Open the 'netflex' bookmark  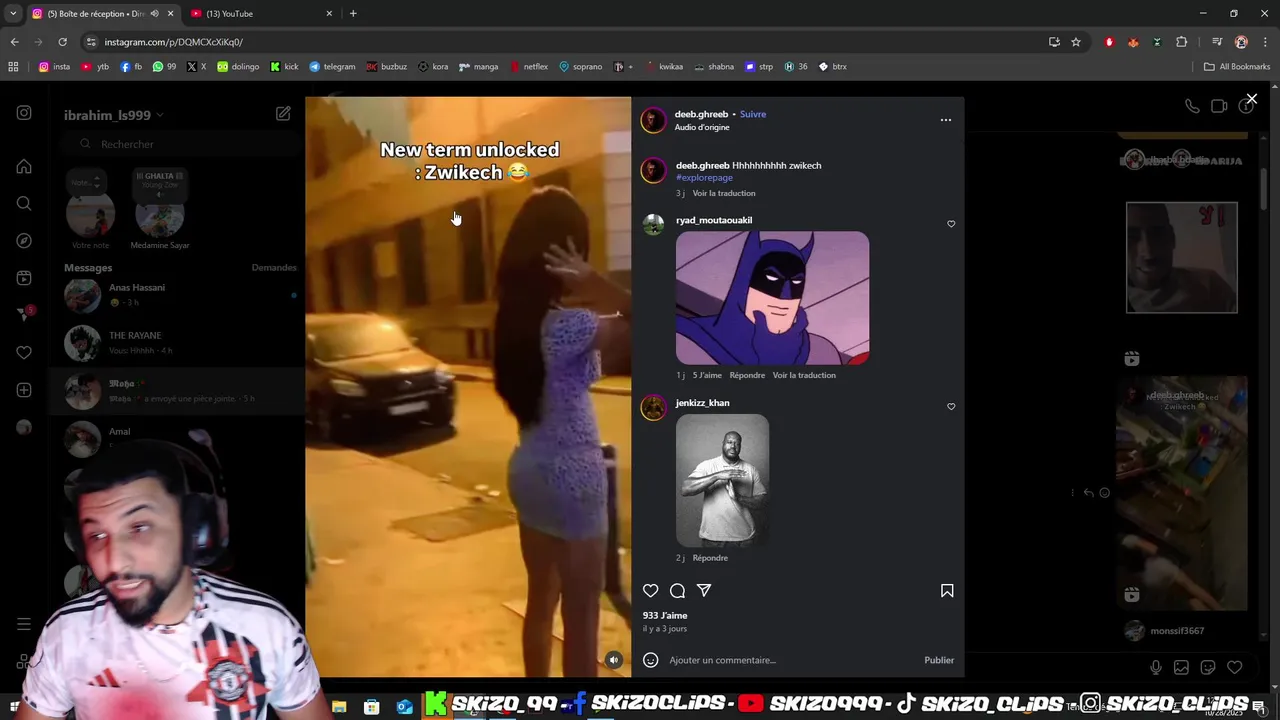529,67
